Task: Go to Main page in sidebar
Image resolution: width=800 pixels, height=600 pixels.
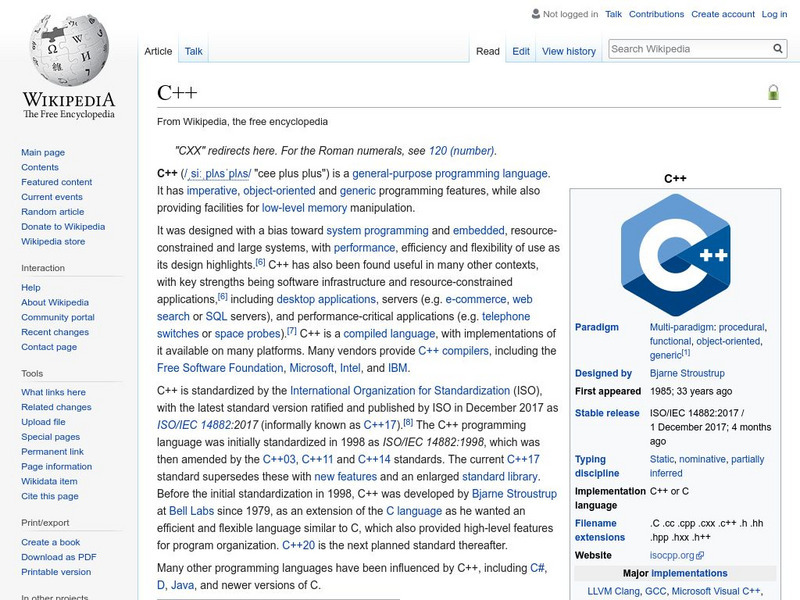Action: pyautogui.click(x=43, y=152)
